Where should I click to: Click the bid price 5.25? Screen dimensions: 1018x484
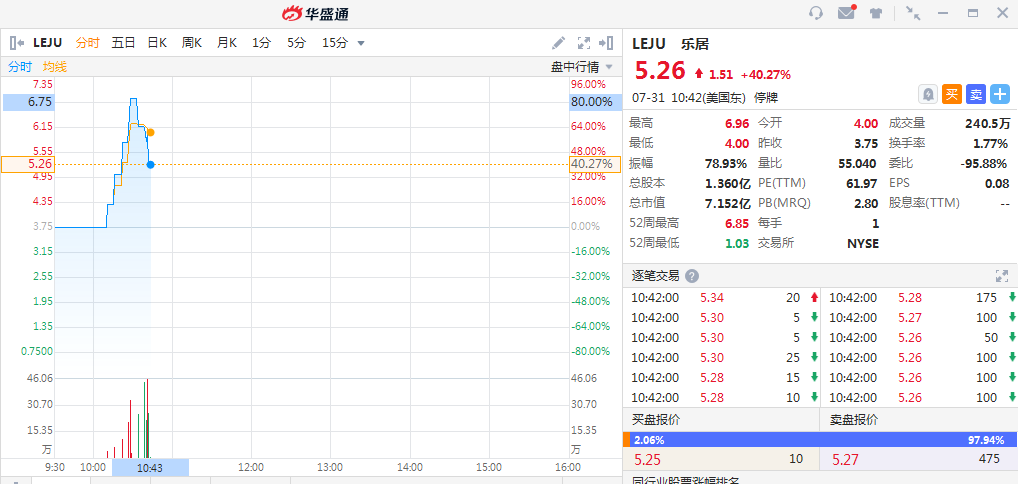[x=647, y=460]
